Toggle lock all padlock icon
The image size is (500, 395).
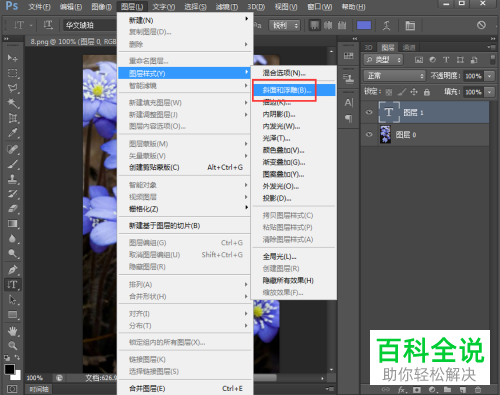click(427, 92)
